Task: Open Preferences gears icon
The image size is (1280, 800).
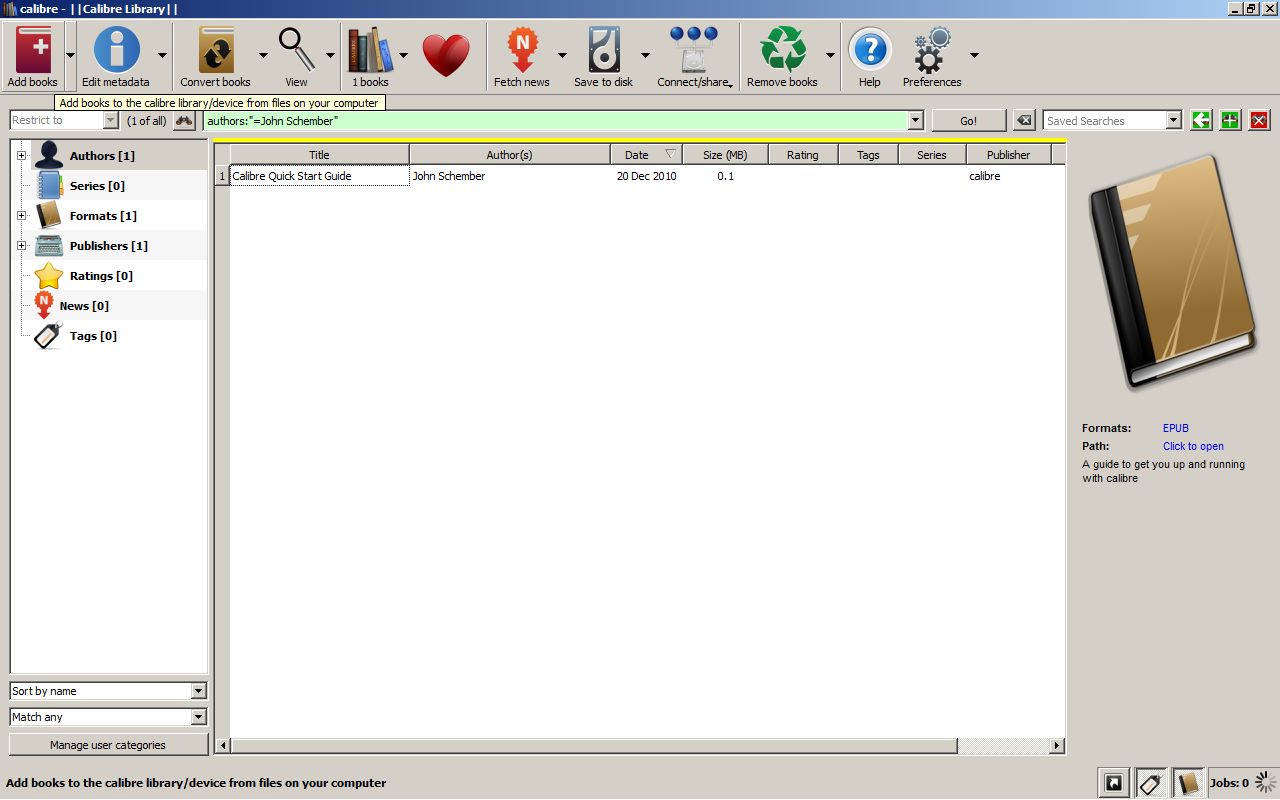Action: pos(932,52)
